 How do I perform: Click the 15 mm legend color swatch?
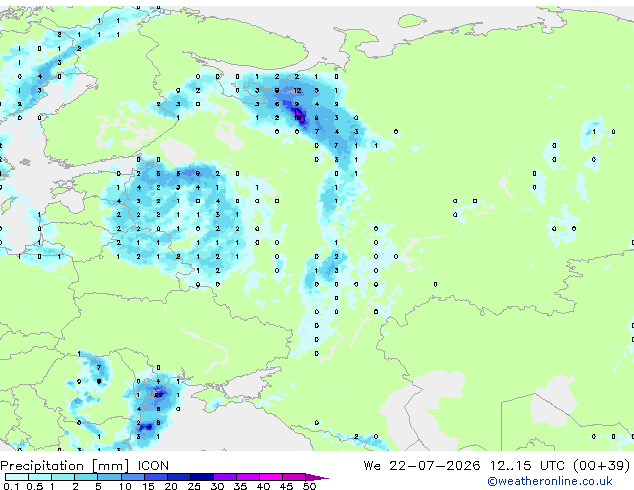[156, 477]
